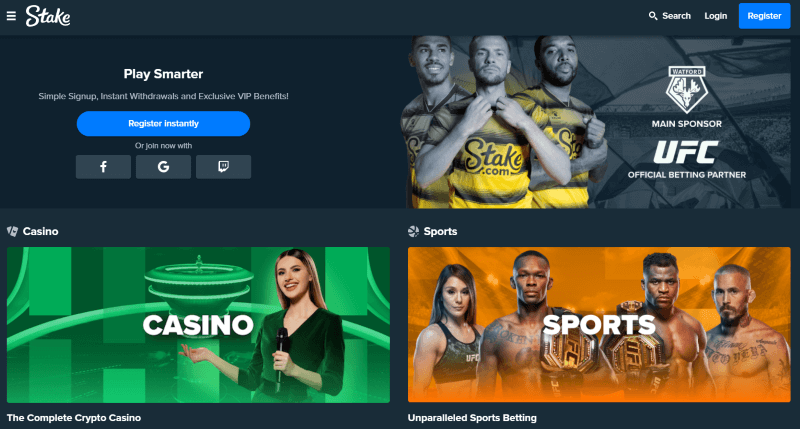The image size is (800, 429).
Task: Open the hamburger menu icon
Action: point(11,16)
